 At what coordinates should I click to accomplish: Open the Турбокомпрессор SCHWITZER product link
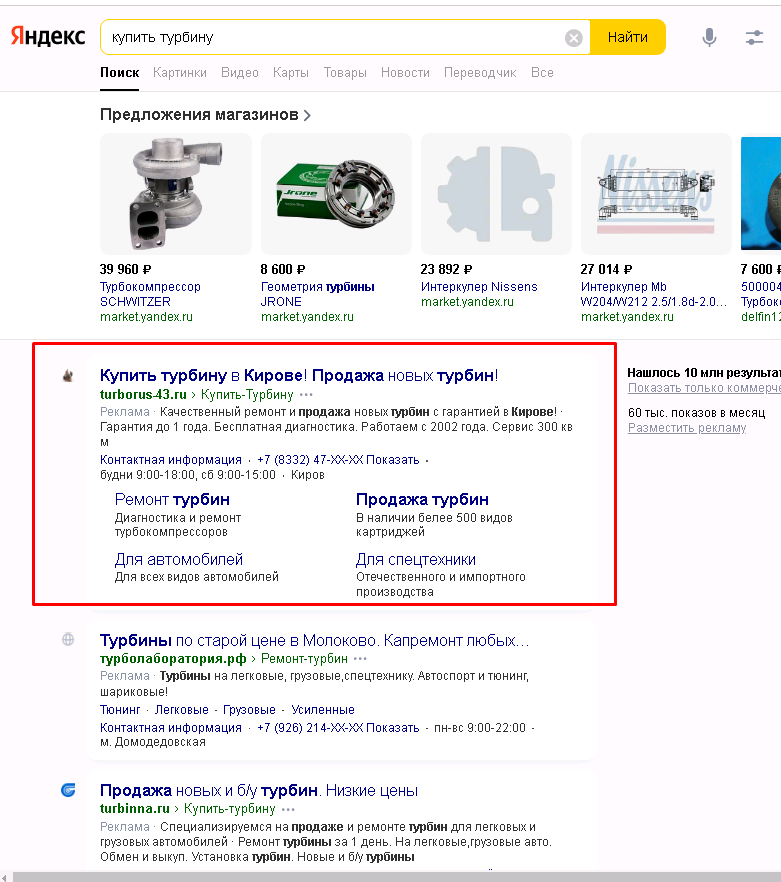(x=150, y=294)
